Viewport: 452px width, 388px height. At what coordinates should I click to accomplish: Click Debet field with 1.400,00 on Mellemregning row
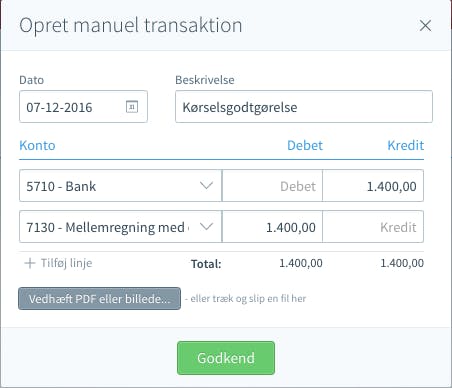272,227
